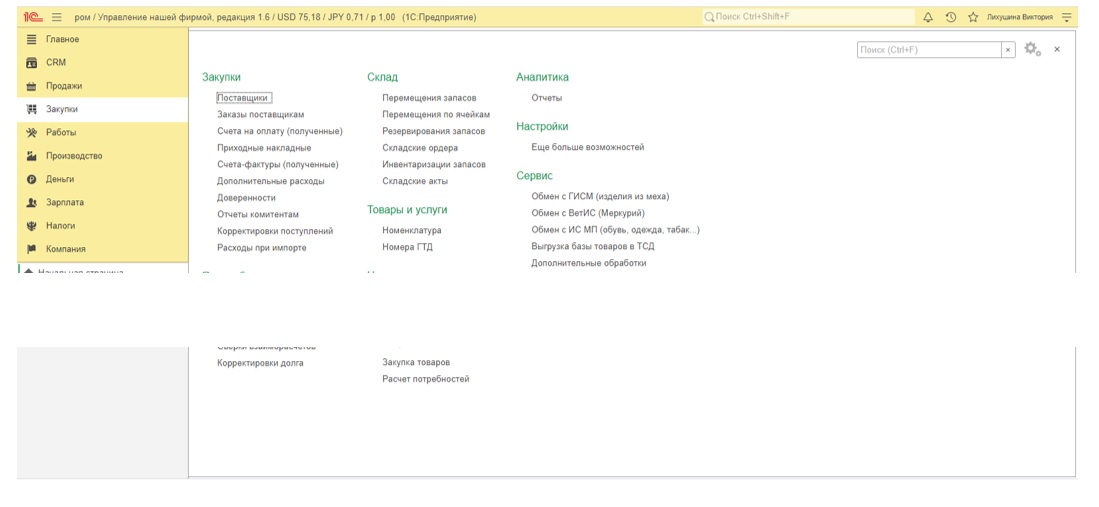Click the 1C logo icon
The width and height of the screenshot is (1099, 507).
pos(33,17)
